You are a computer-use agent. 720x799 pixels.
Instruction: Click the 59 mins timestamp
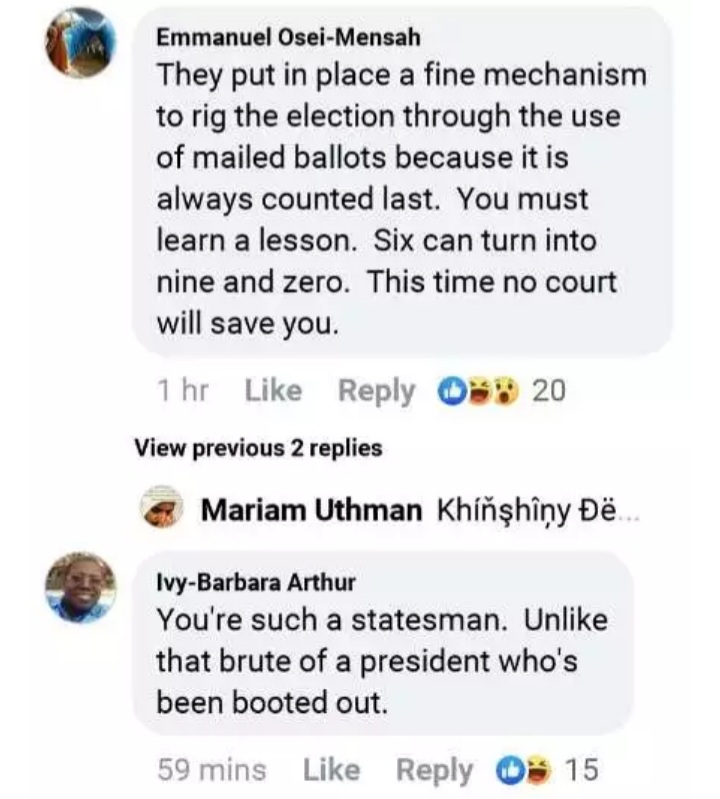point(212,770)
